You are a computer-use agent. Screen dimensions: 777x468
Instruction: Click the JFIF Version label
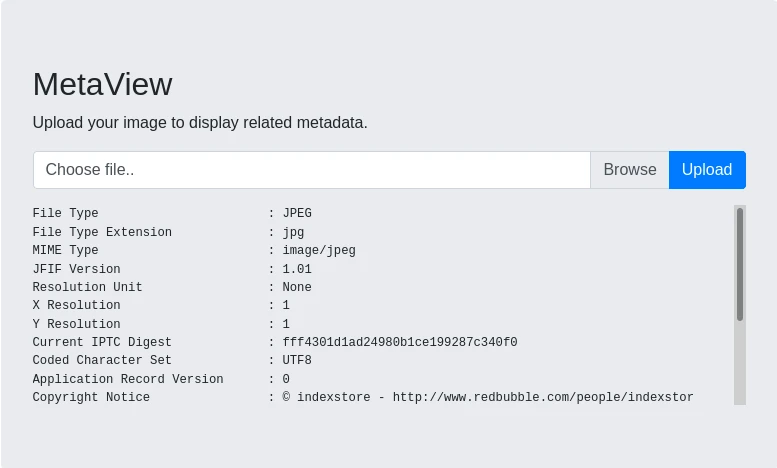pyautogui.click(x=76, y=269)
